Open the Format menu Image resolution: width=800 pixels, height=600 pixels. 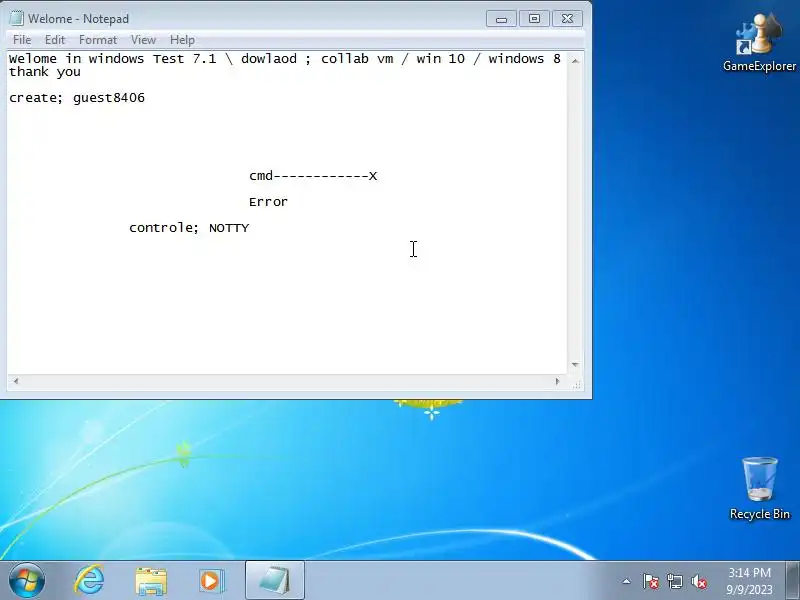98,40
